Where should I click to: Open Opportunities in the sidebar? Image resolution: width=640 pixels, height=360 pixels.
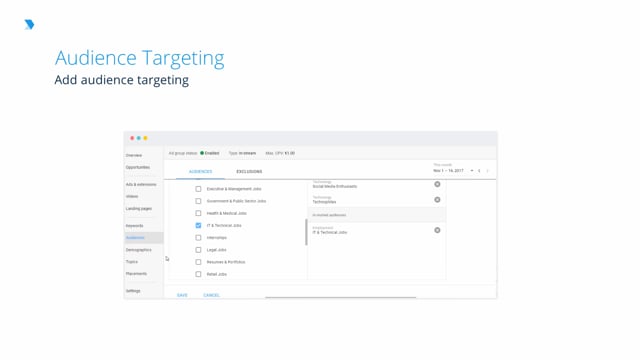pyautogui.click(x=138, y=167)
